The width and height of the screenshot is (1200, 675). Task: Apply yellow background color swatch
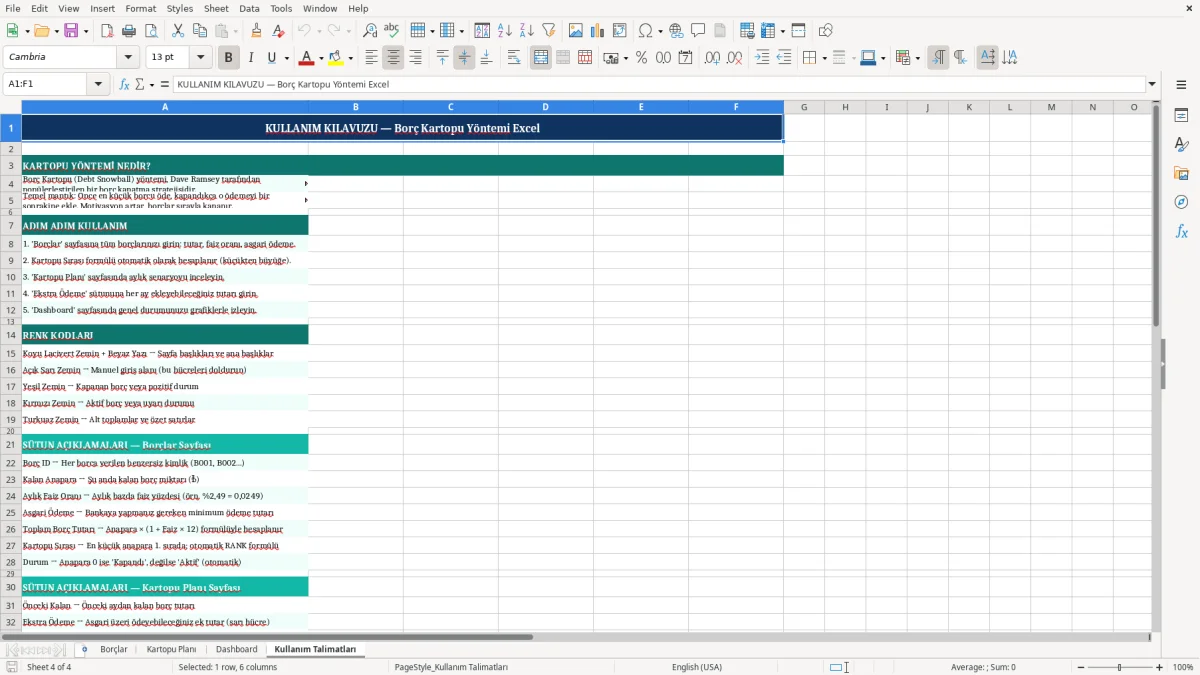coord(336,58)
